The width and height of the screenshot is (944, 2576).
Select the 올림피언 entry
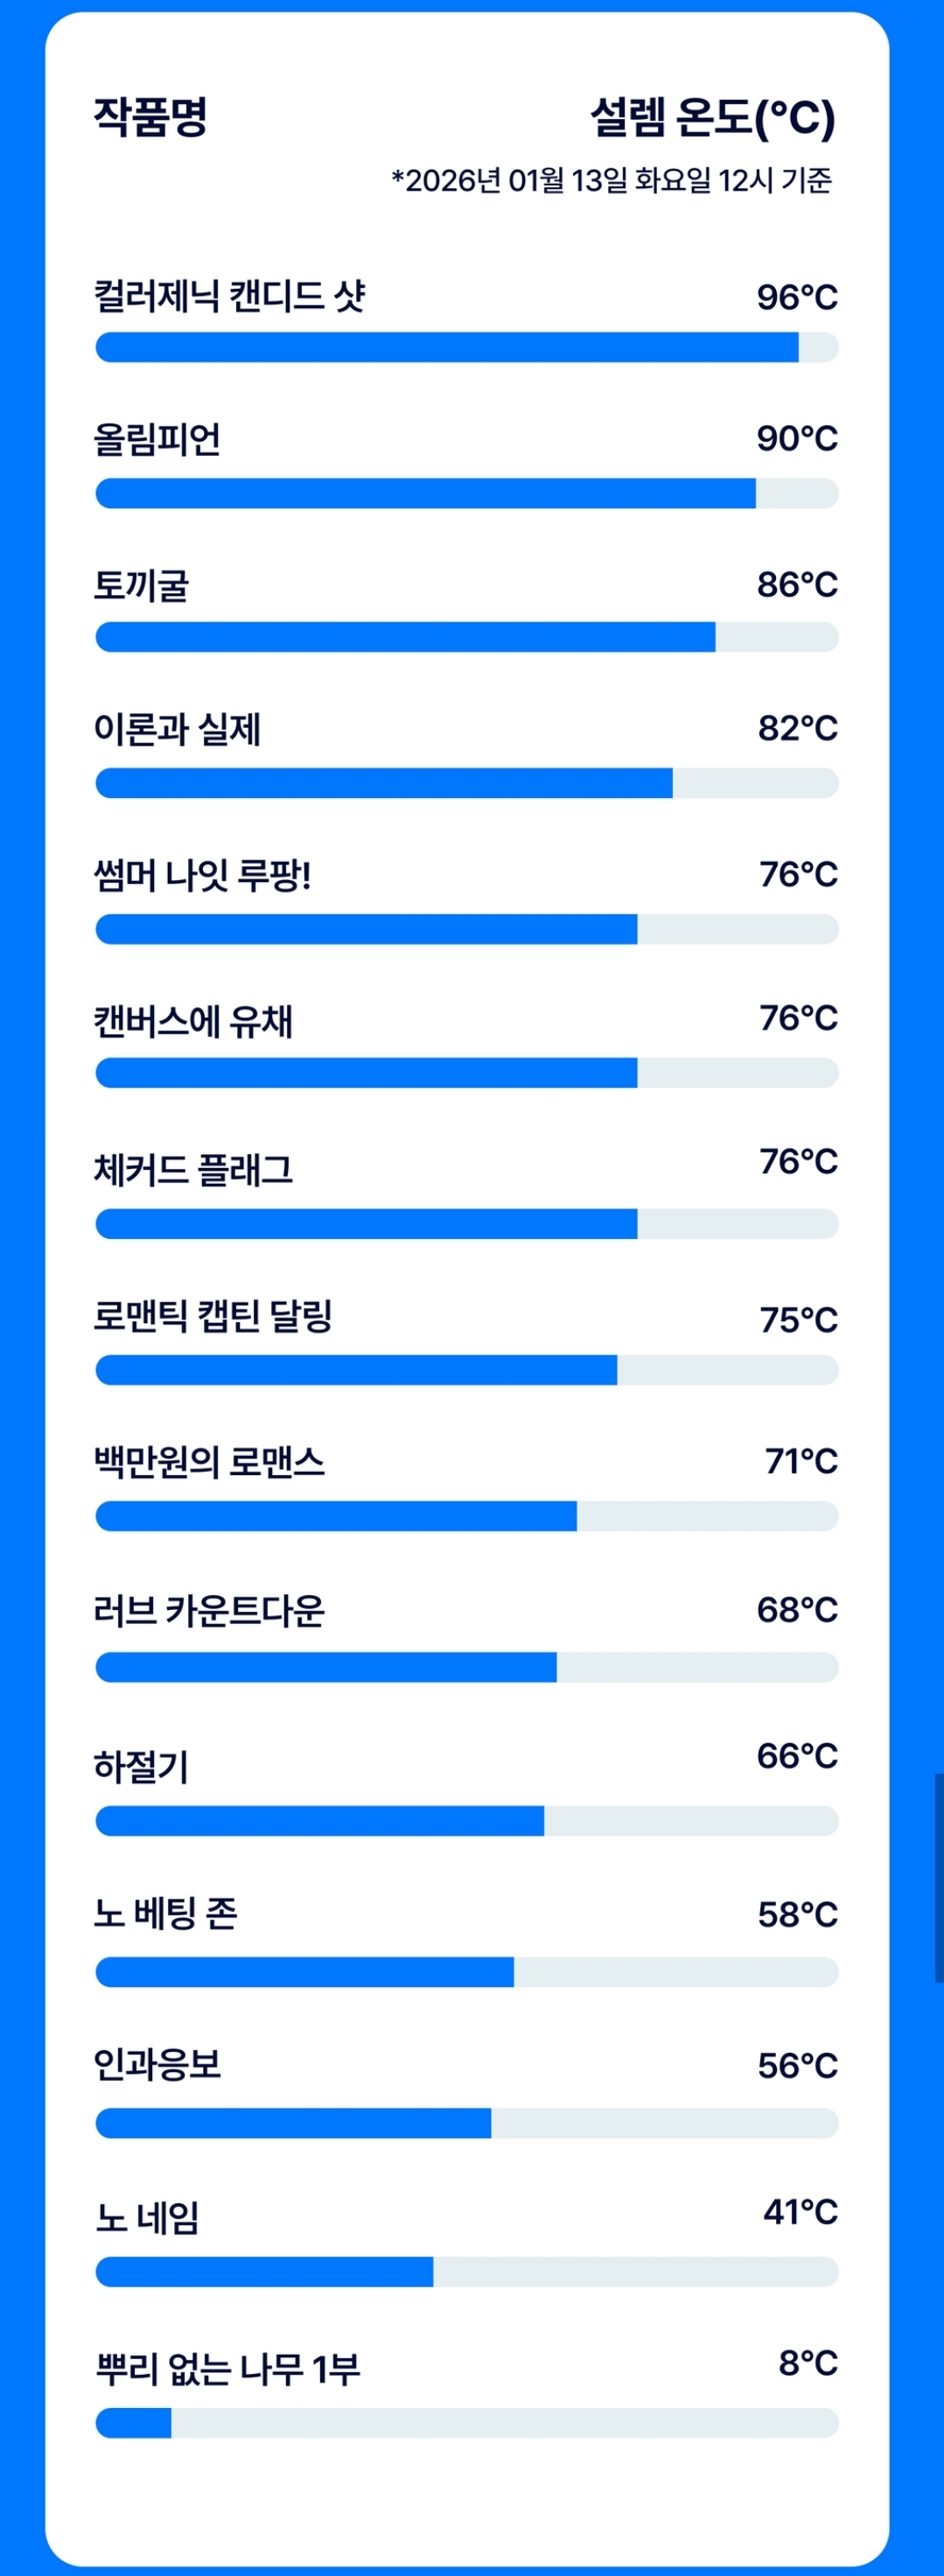(157, 439)
